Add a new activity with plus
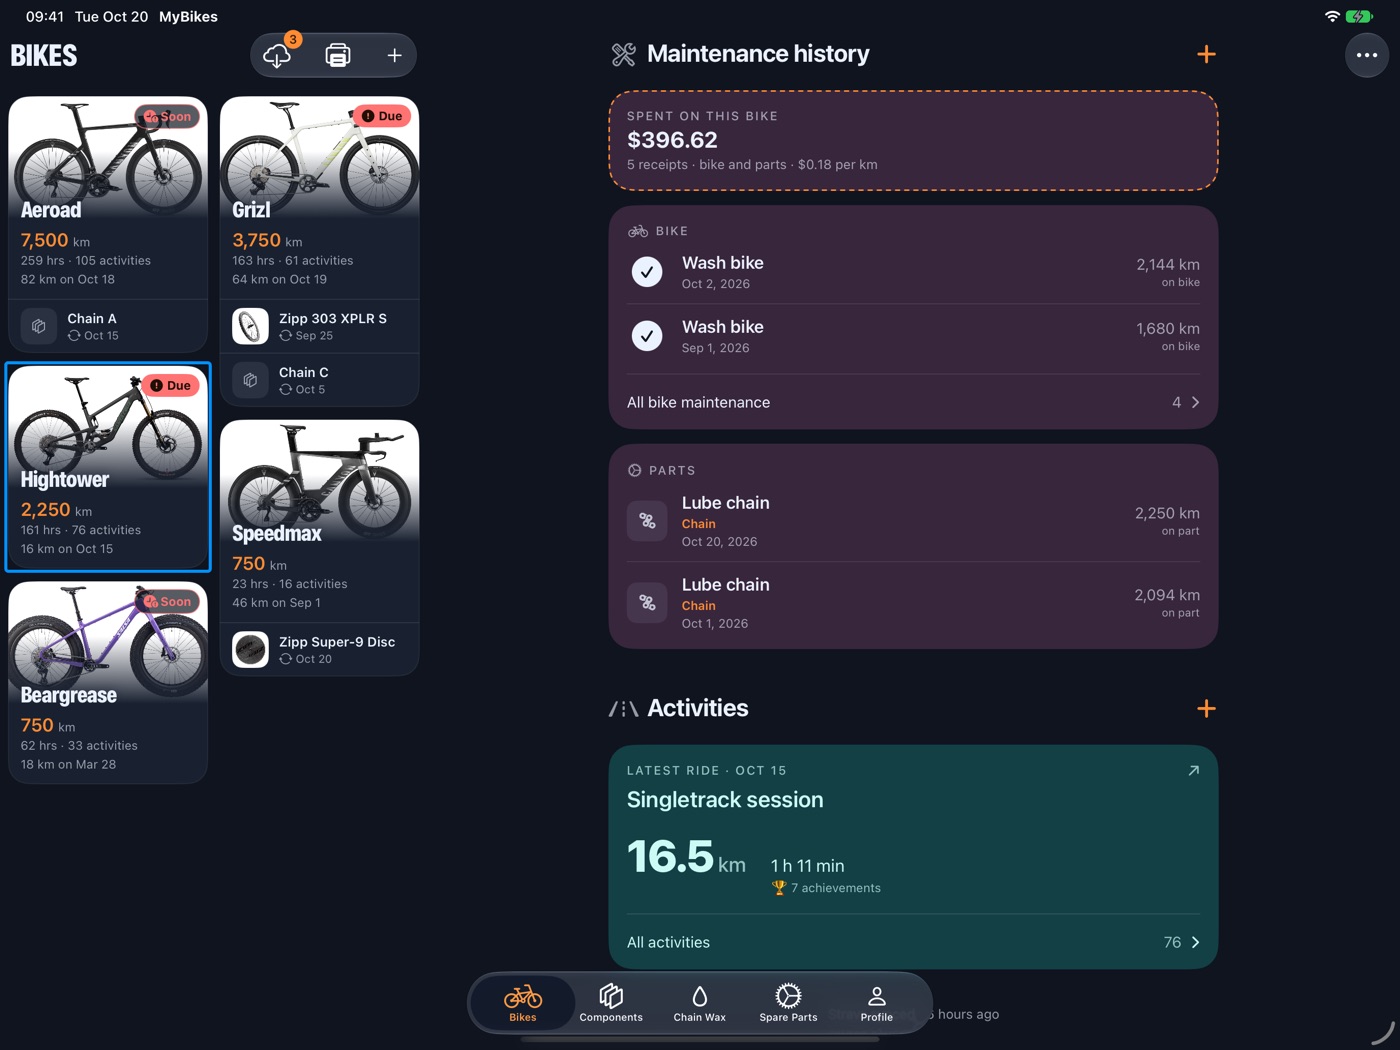This screenshot has height=1050, width=1400. (1206, 709)
